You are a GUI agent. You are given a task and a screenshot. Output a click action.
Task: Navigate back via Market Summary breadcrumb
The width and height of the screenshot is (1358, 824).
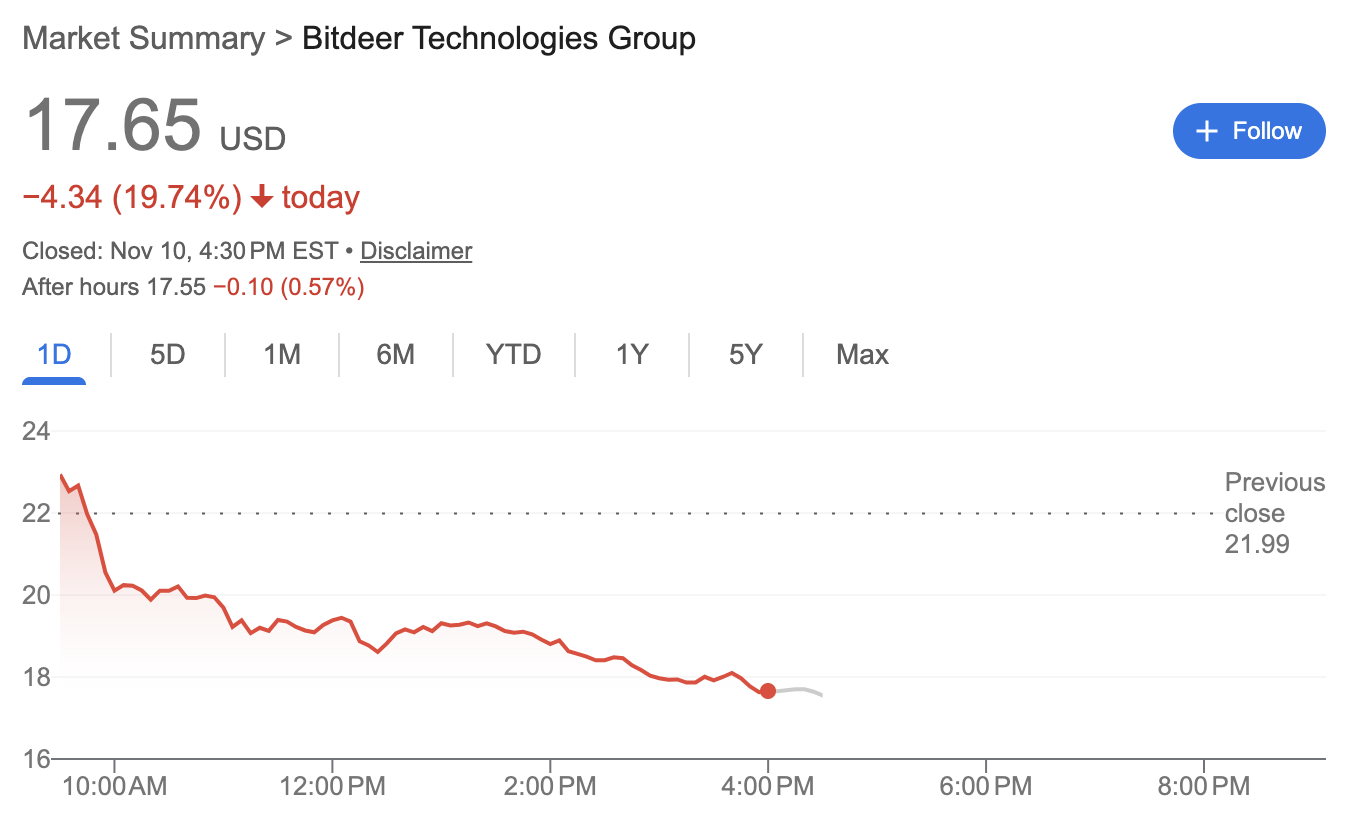(x=143, y=38)
